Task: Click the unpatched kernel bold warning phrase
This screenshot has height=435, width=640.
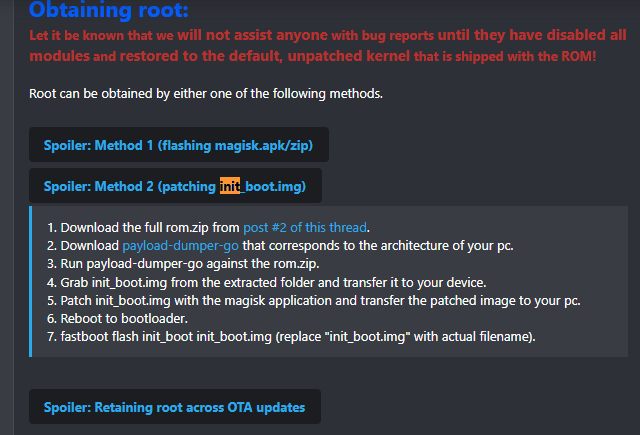Action: (349, 56)
